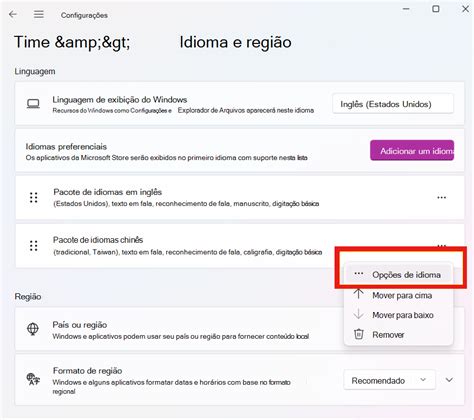Expand the Formato de região section chevron
This screenshot has height=420, width=474.
click(x=449, y=380)
